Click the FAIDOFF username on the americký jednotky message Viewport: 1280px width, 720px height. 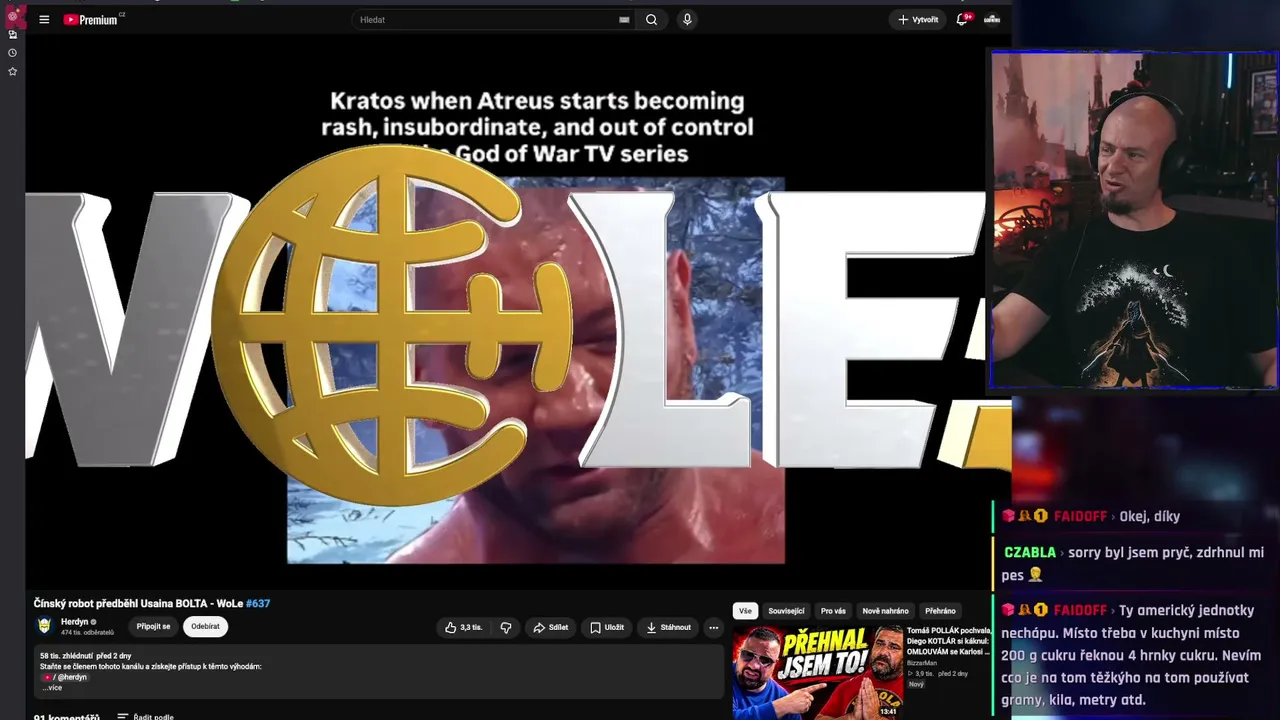click(x=1080, y=610)
